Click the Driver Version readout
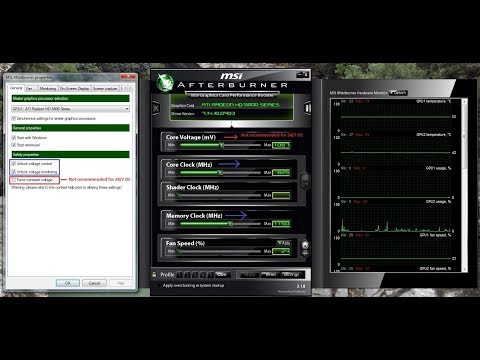This screenshot has height=360, width=480. click(219, 113)
